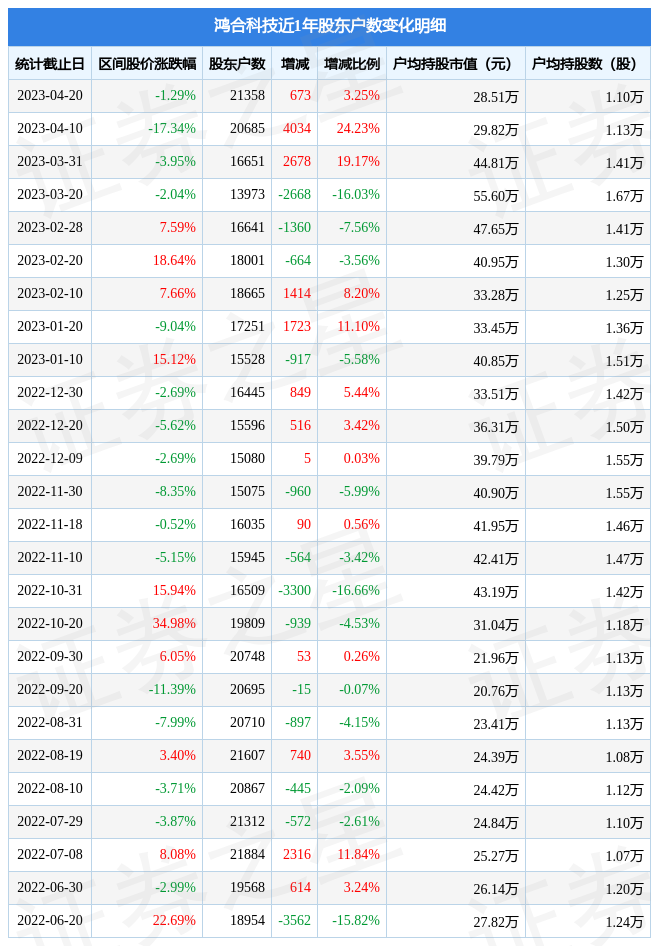Select the 24.23% change ratio cell
The width and height of the screenshot is (651, 946).
(358, 129)
